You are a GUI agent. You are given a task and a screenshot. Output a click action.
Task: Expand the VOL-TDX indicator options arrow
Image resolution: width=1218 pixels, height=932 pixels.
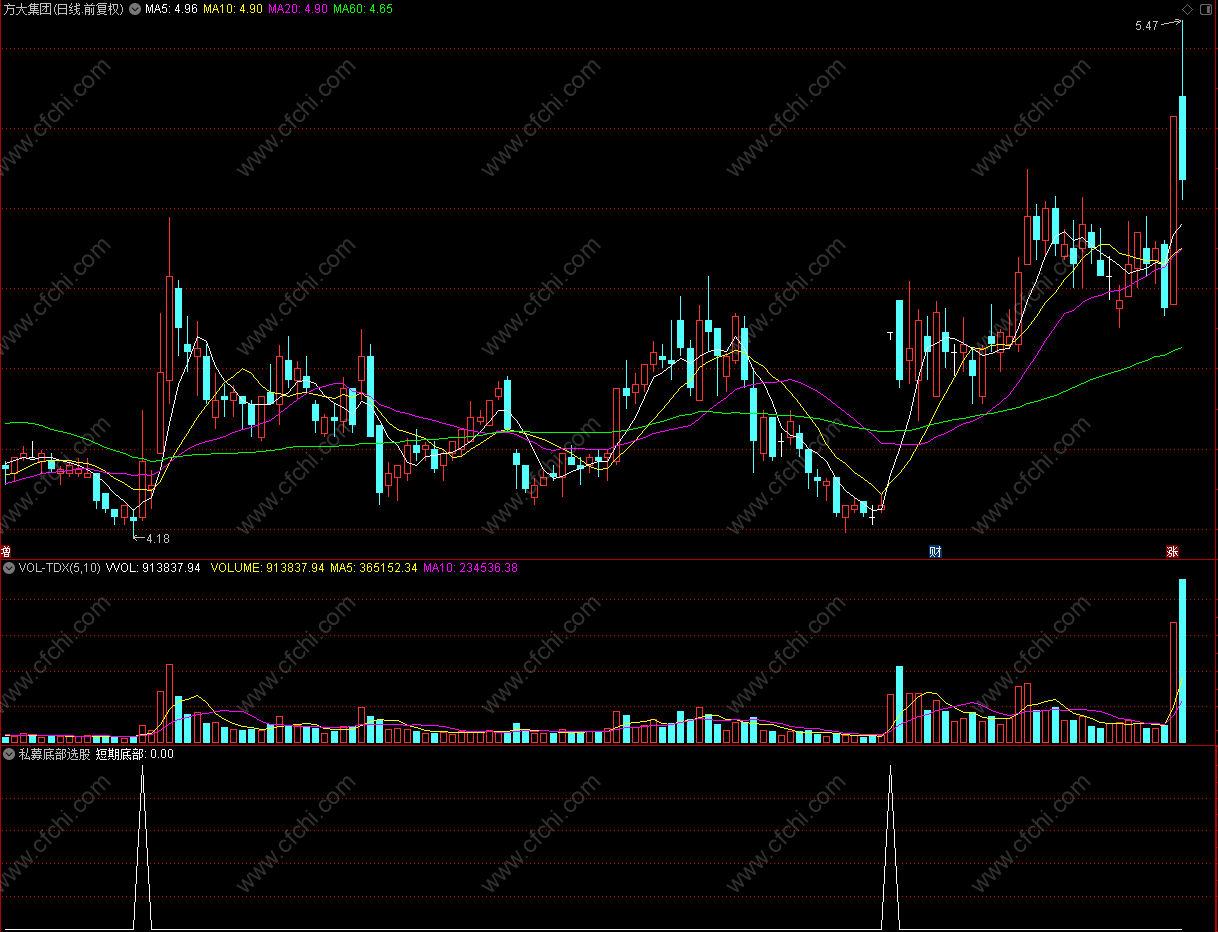point(9,568)
